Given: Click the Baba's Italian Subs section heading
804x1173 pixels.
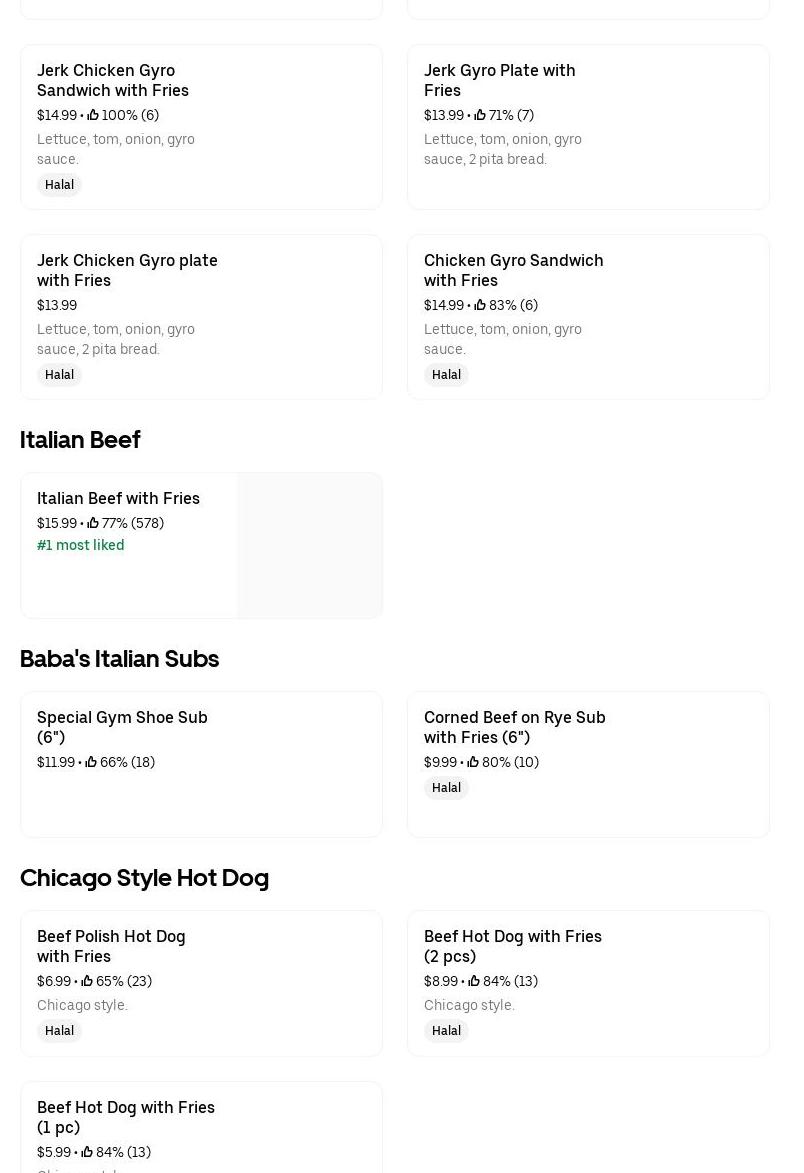Looking at the screenshot, I should click(x=119, y=658).
